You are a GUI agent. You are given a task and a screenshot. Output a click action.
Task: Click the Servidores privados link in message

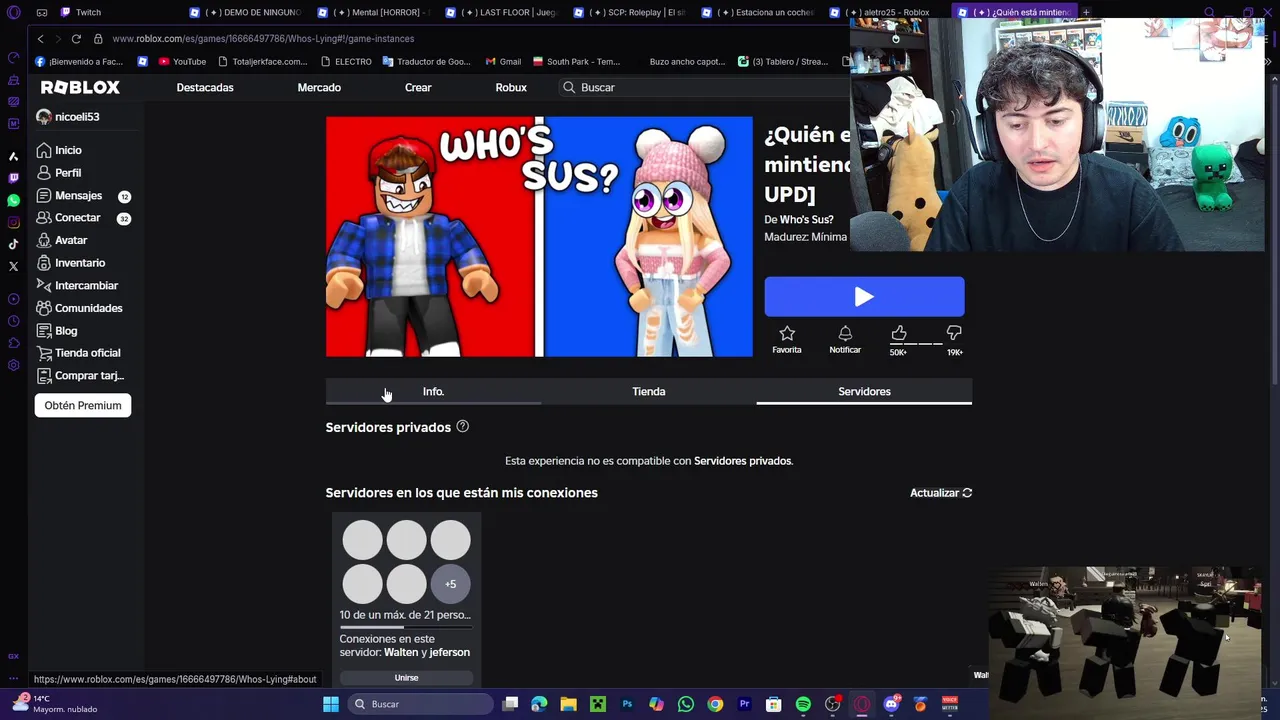click(742, 461)
